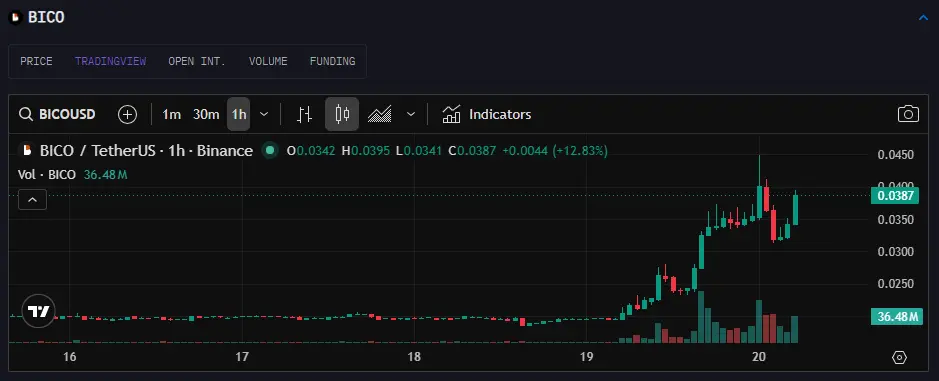Open the BICOUSD symbol search
The height and width of the screenshot is (381, 939).
(x=57, y=114)
